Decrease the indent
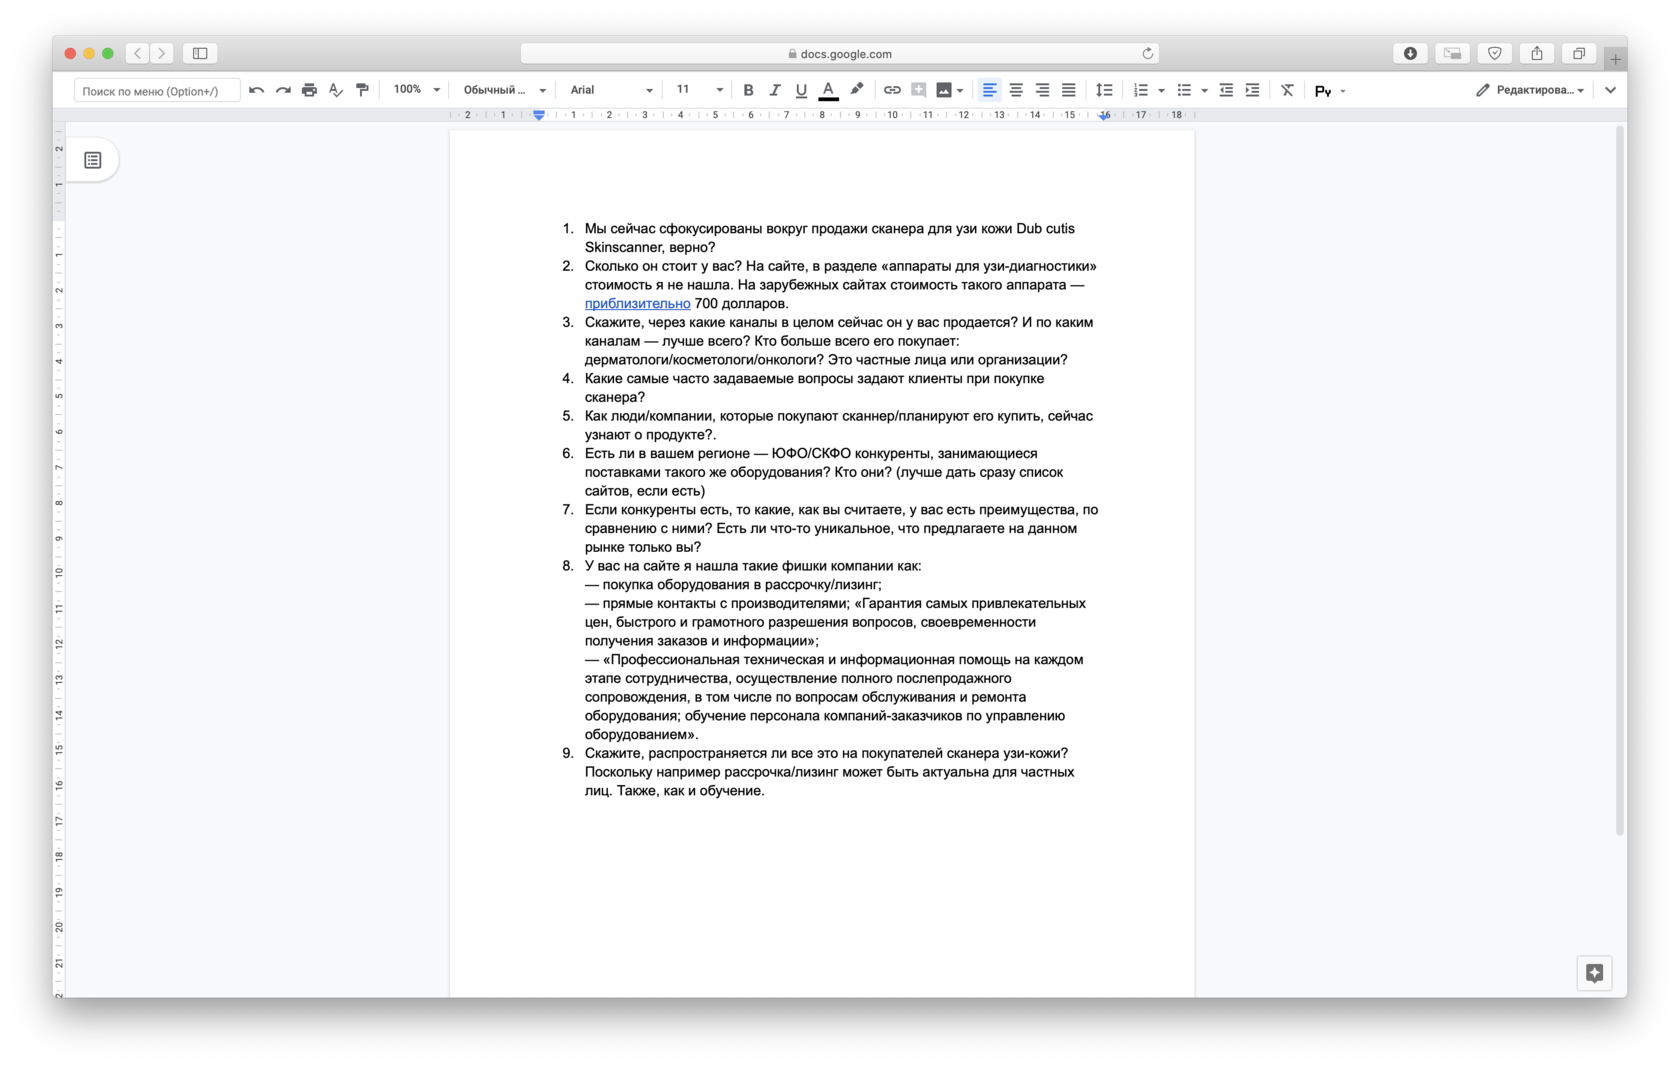 point(1226,90)
